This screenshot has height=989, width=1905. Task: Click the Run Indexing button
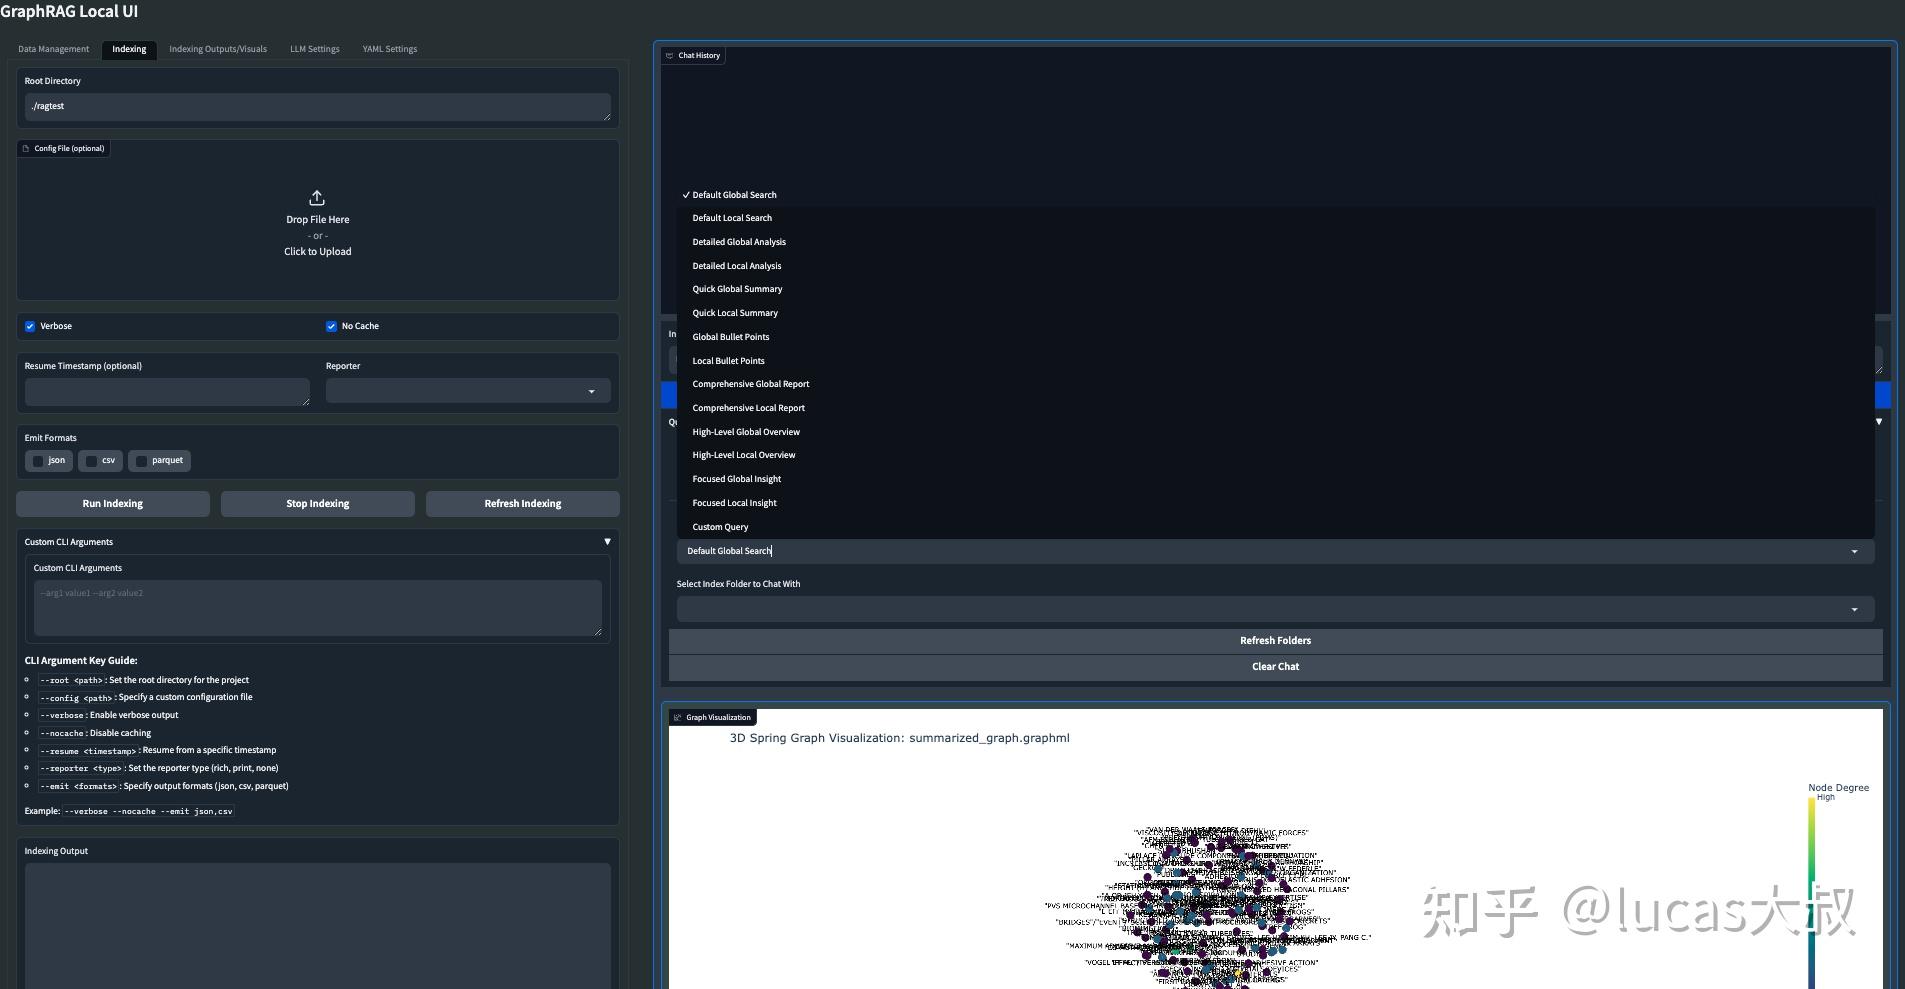pos(112,503)
